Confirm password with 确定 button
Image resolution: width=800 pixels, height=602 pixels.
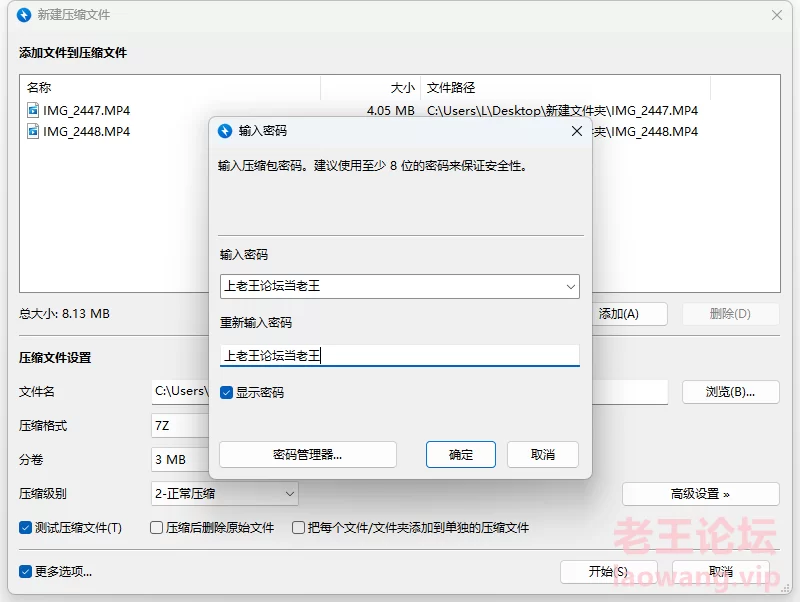[x=461, y=455]
